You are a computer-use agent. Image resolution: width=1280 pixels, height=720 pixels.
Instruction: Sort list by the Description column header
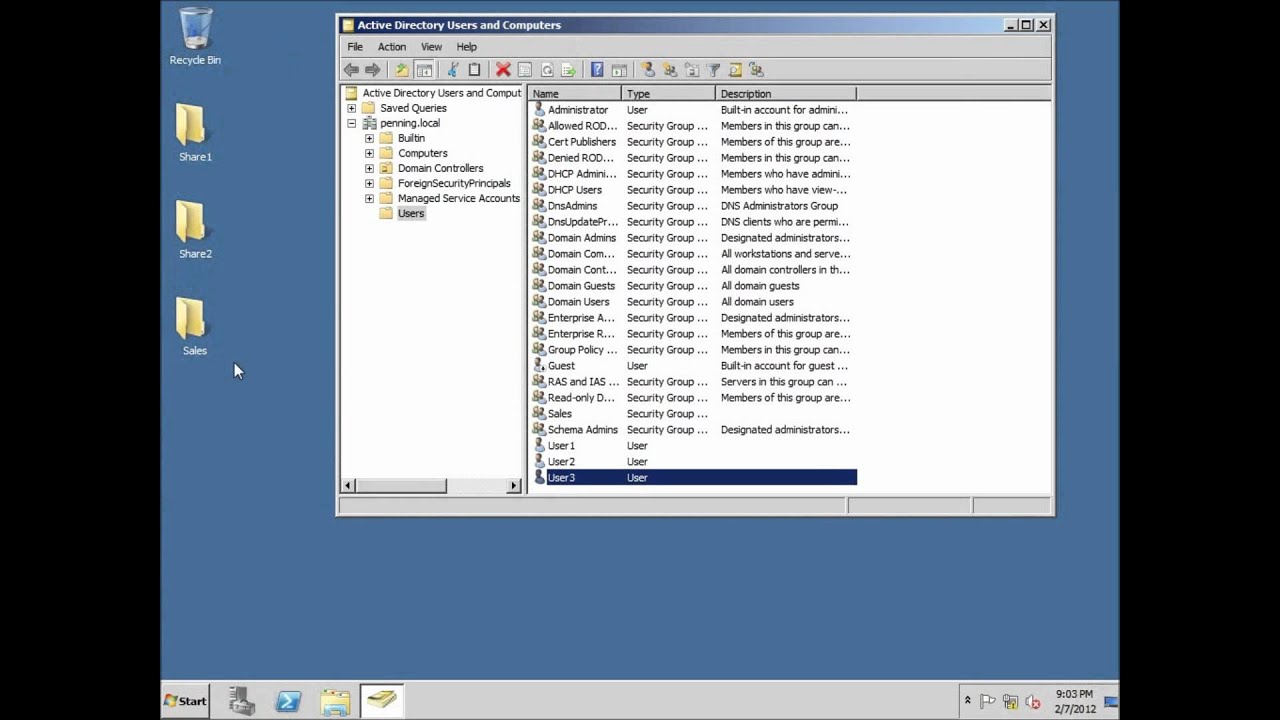coord(785,94)
